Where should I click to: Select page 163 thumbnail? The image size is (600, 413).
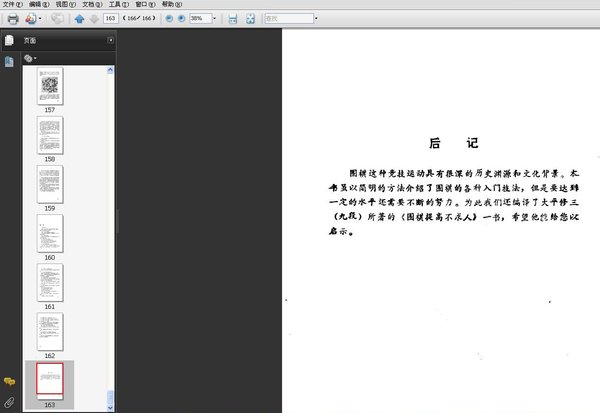click(x=50, y=380)
